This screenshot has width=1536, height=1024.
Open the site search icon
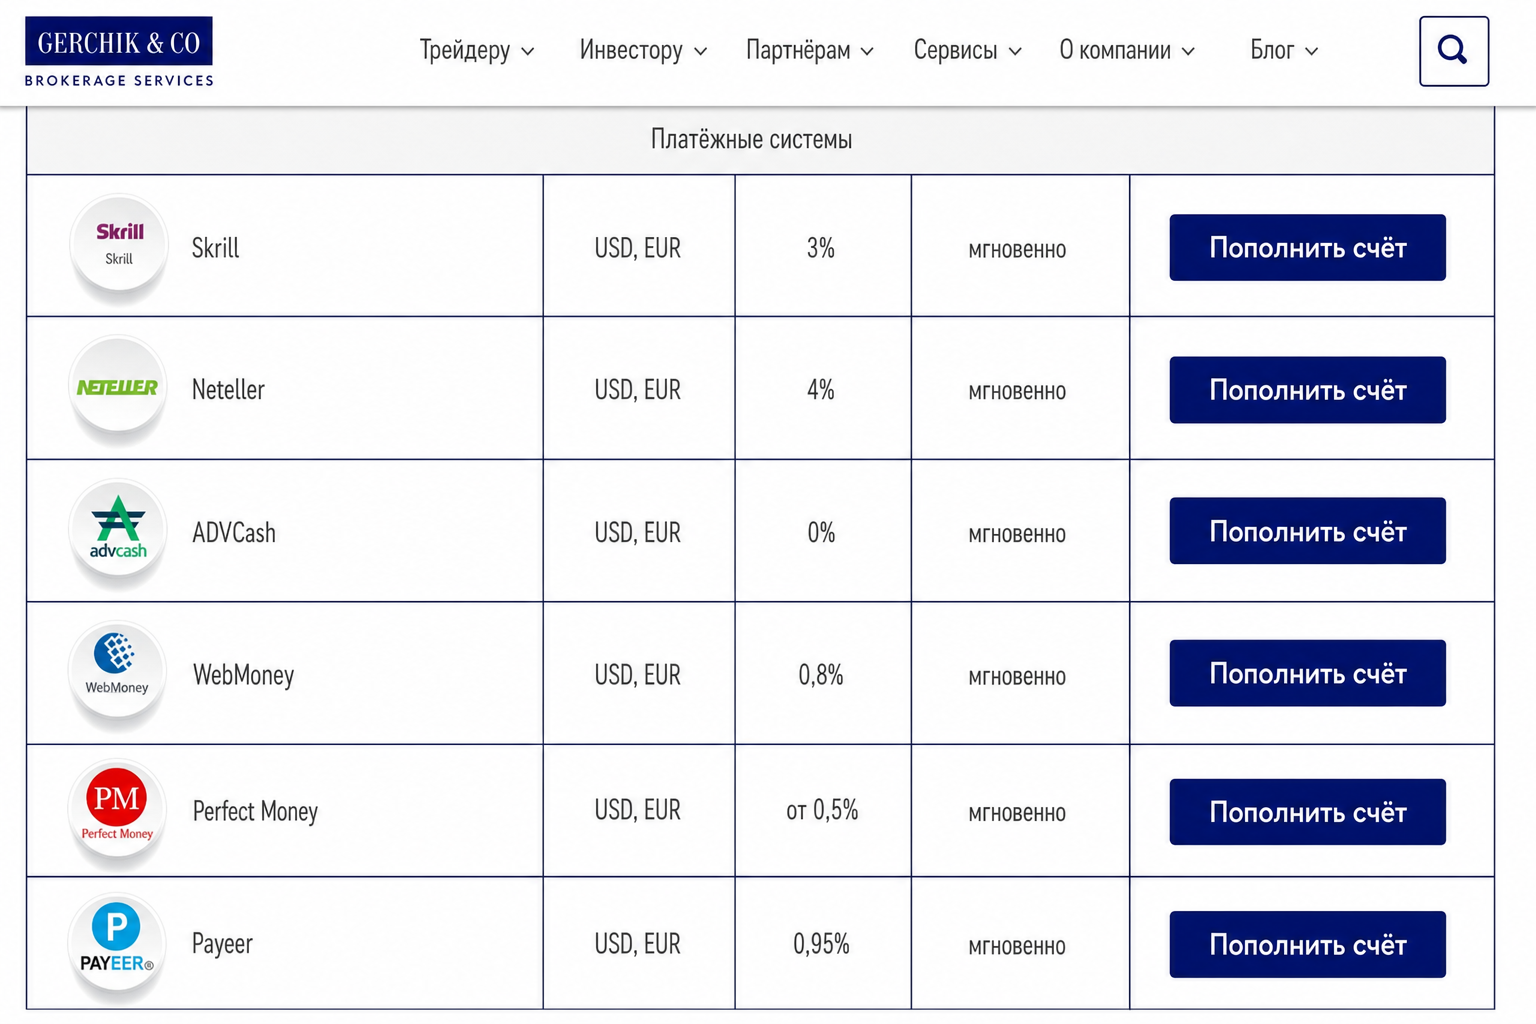1453,51
